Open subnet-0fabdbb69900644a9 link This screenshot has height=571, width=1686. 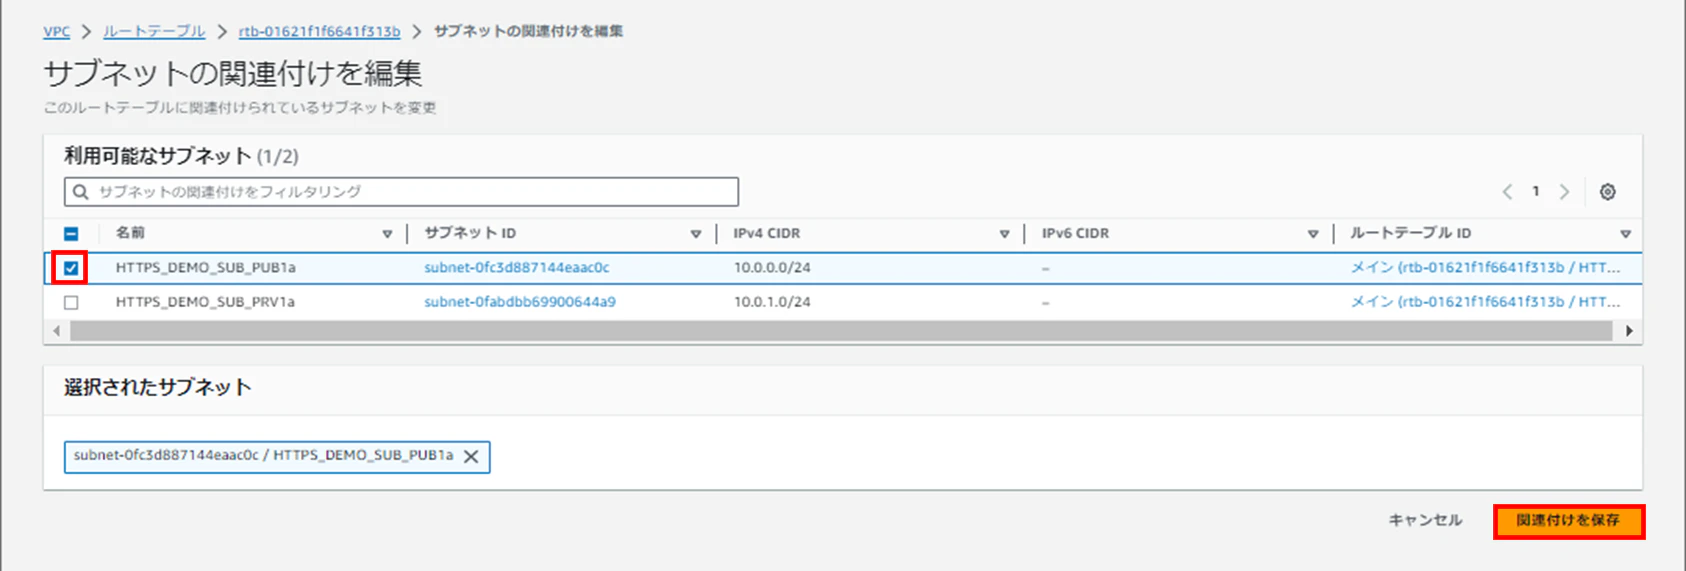click(520, 302)
